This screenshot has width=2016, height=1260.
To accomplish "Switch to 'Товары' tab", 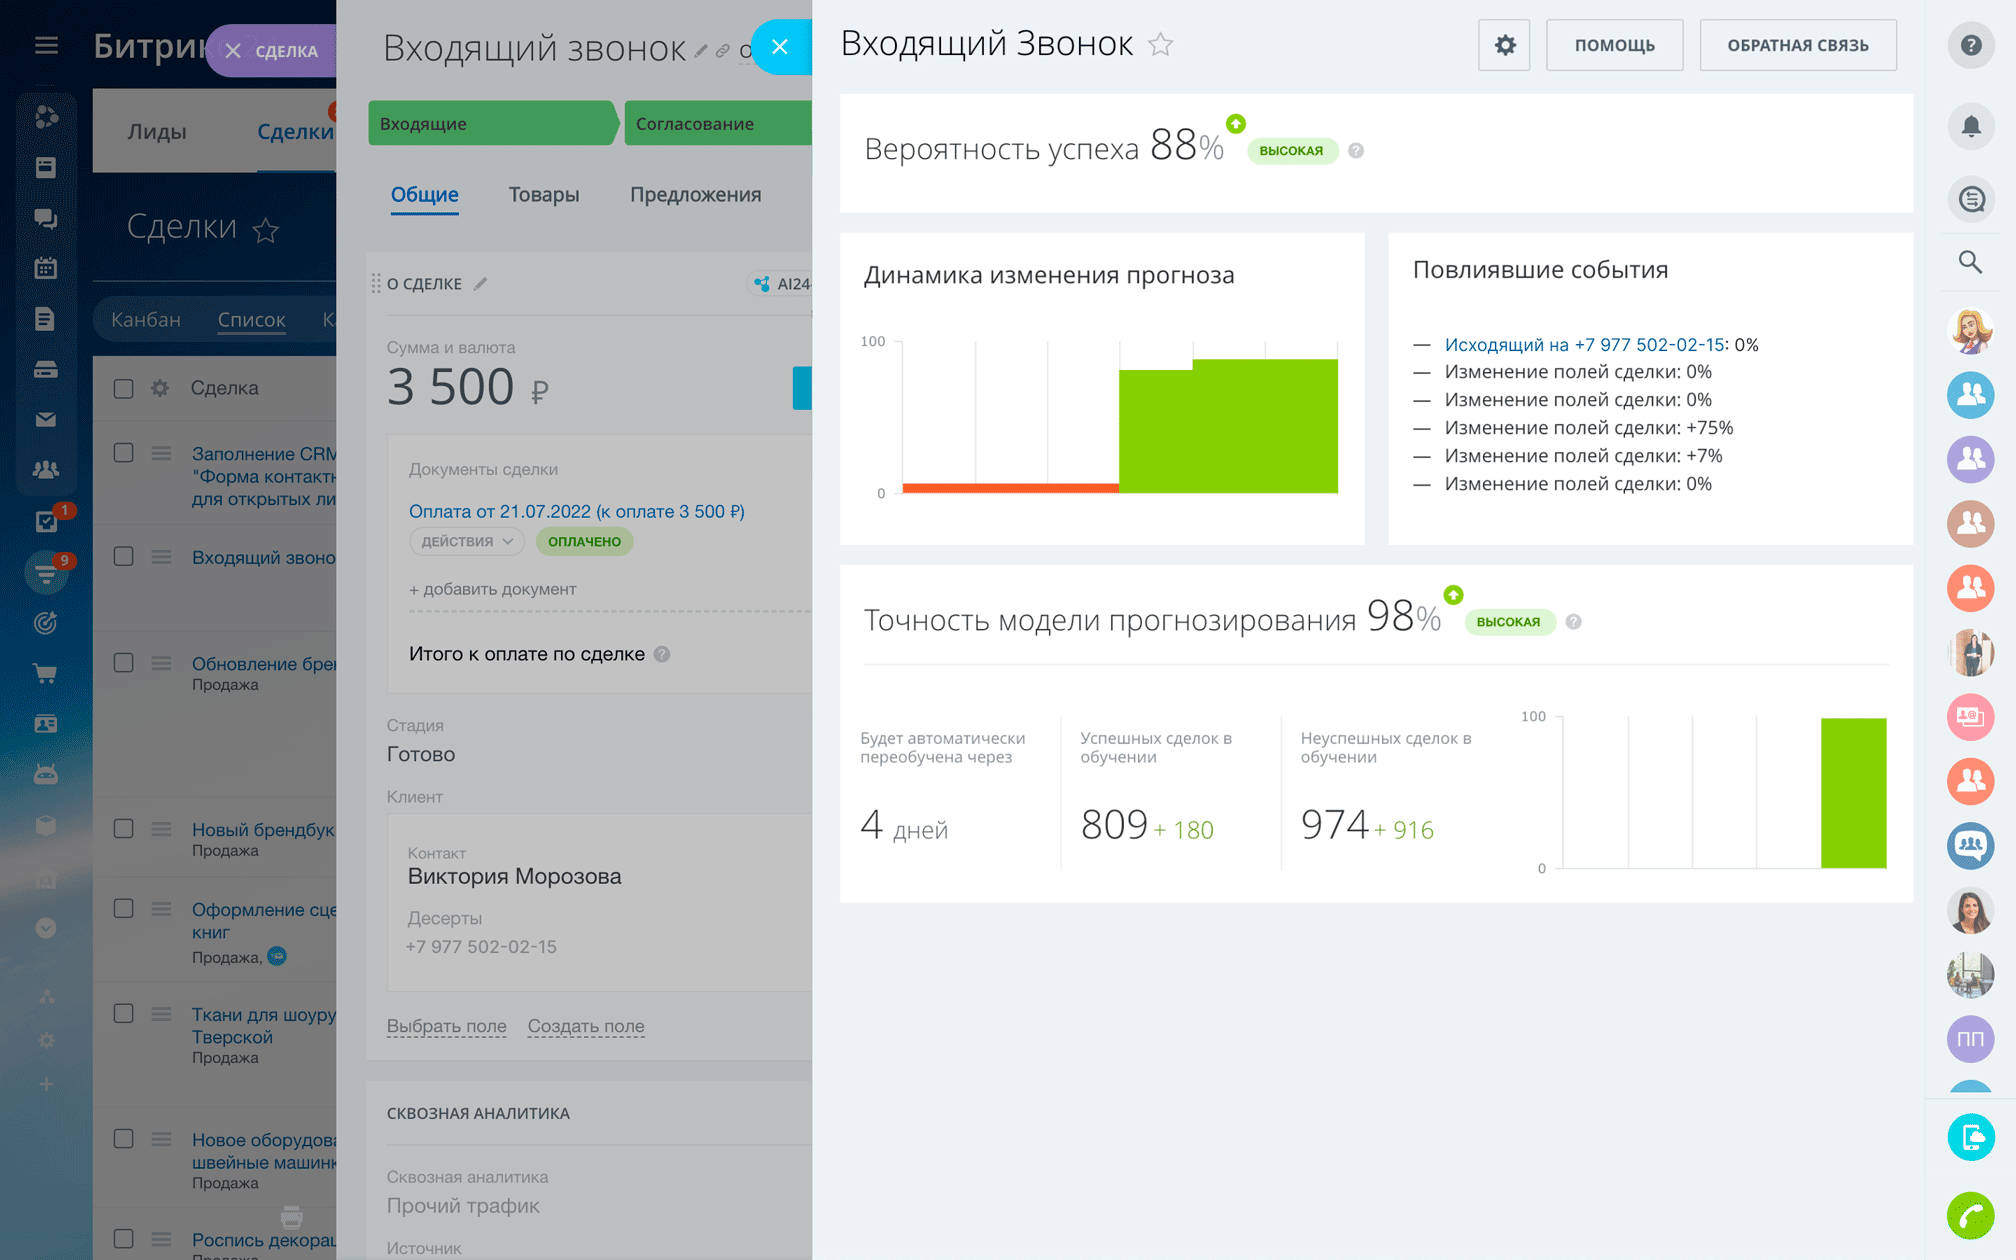I will pos(543,195).
